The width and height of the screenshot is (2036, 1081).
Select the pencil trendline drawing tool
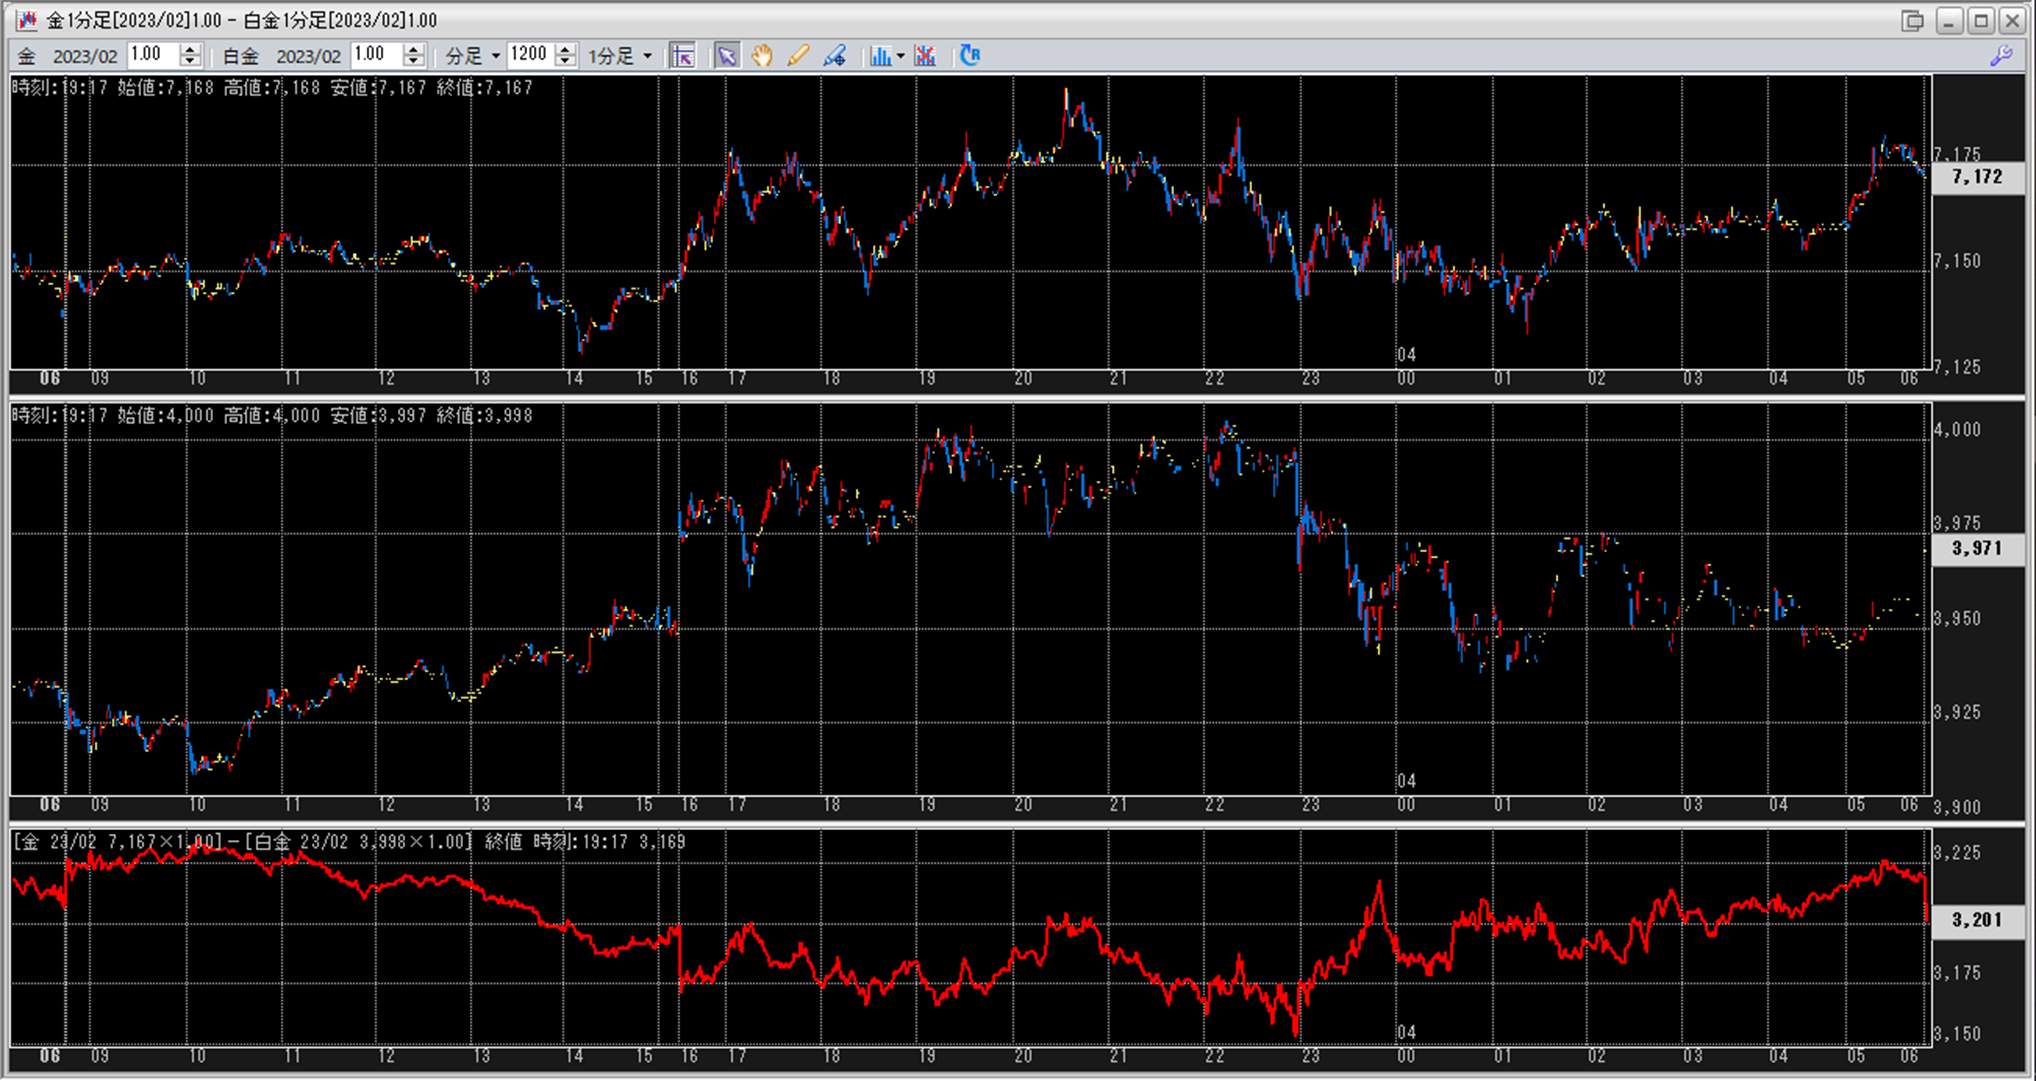point(798,56)
